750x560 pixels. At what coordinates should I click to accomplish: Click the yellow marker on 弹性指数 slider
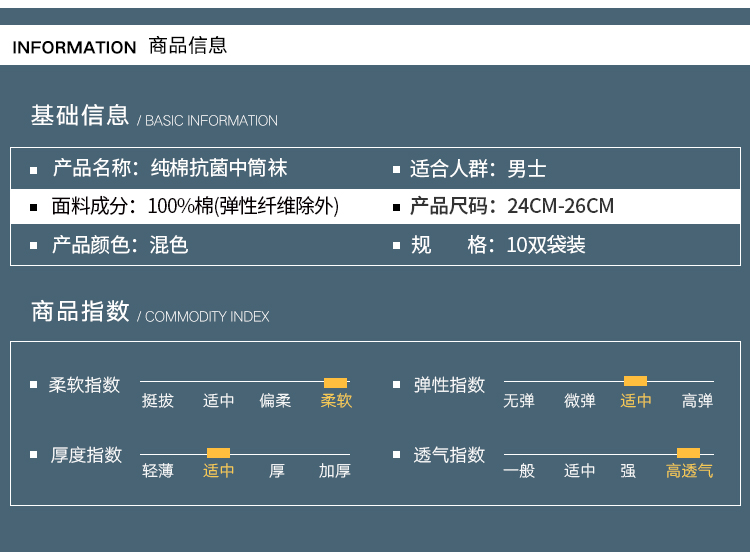coord(635,381)
